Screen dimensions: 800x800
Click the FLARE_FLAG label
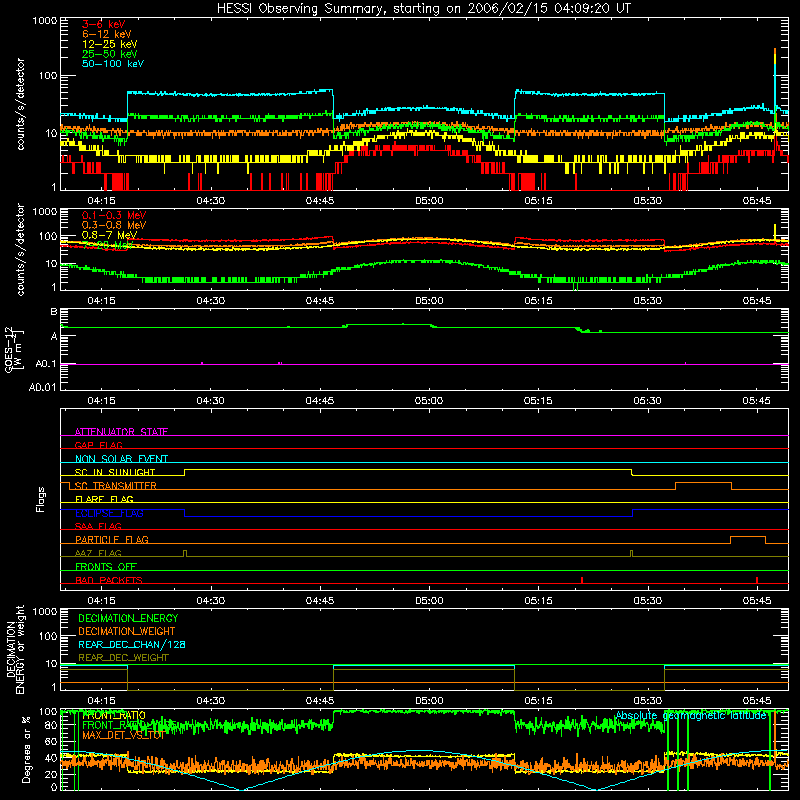[104, 499]
